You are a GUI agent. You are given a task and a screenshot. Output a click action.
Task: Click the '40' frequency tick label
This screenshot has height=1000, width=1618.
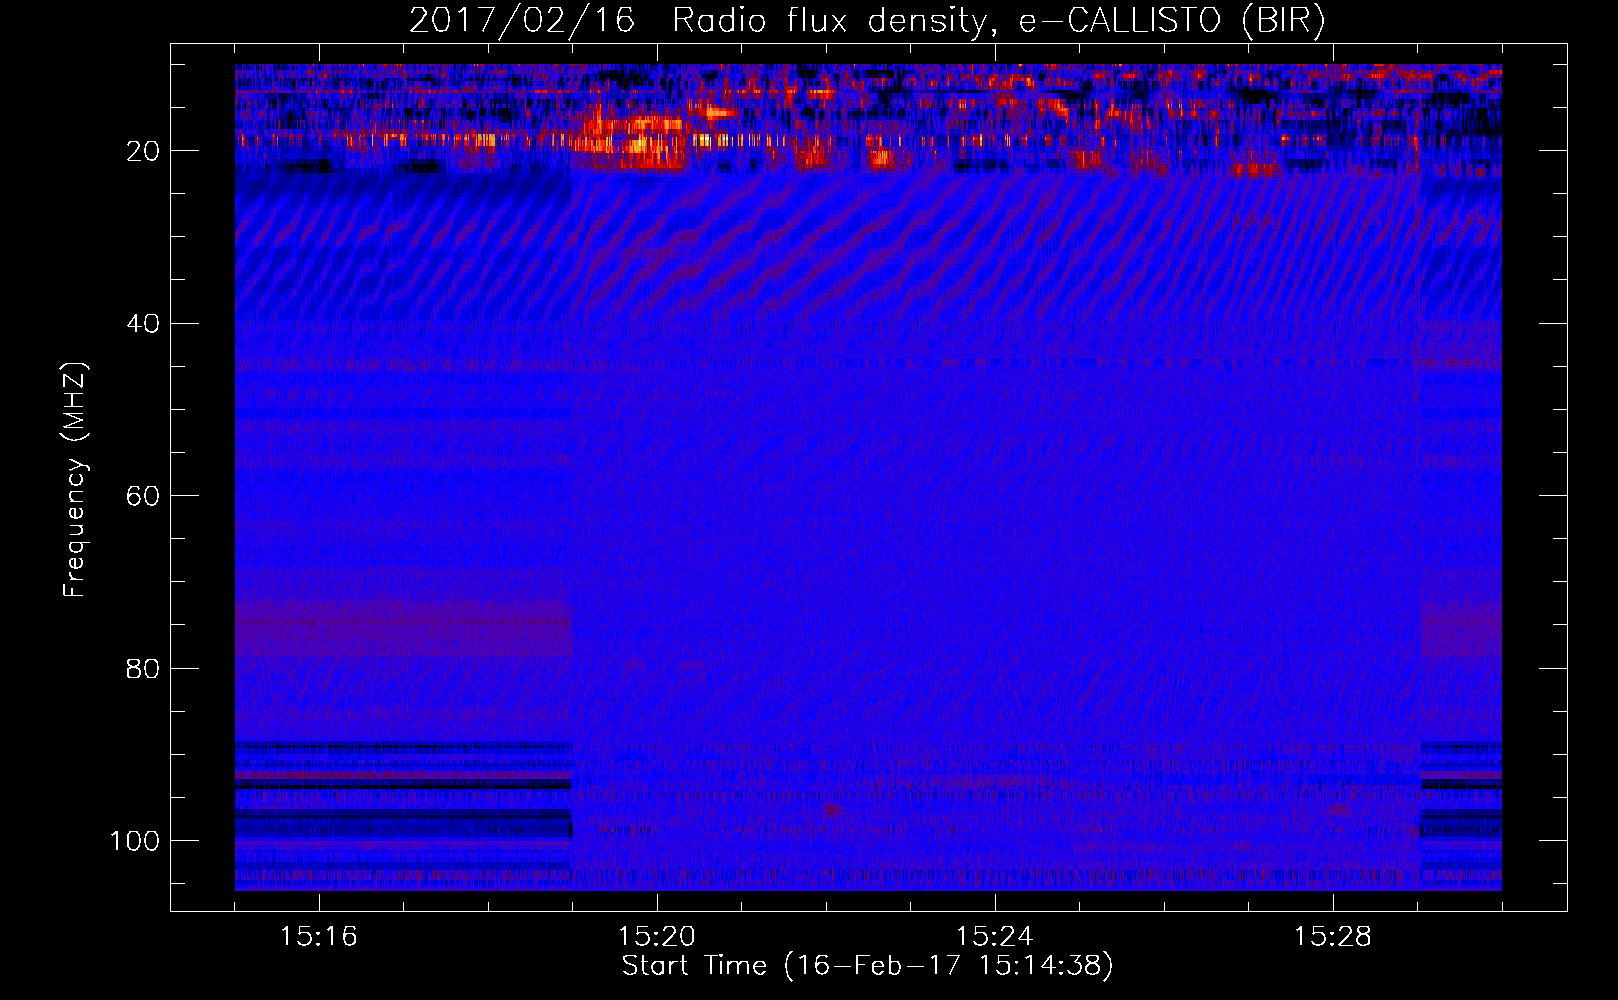pyautogui.click(x=143, y=323)
